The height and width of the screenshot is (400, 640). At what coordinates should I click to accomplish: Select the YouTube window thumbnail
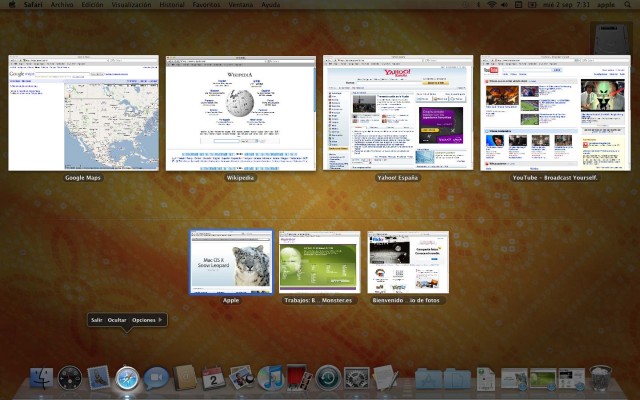pos(556,113)
